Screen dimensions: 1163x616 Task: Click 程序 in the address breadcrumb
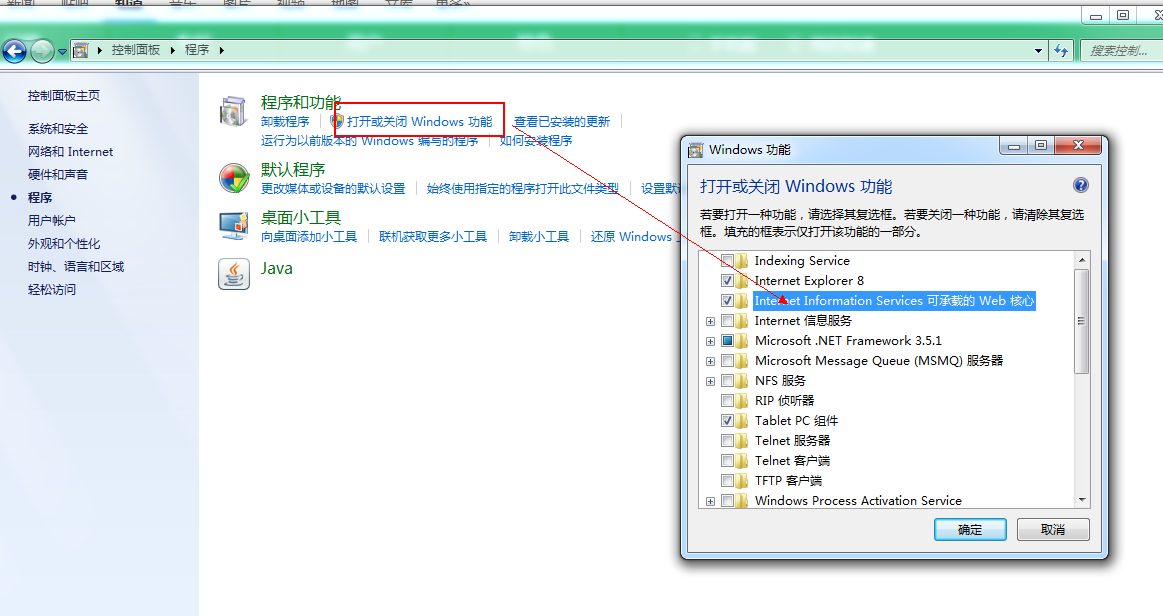click(x=197, y=50)
